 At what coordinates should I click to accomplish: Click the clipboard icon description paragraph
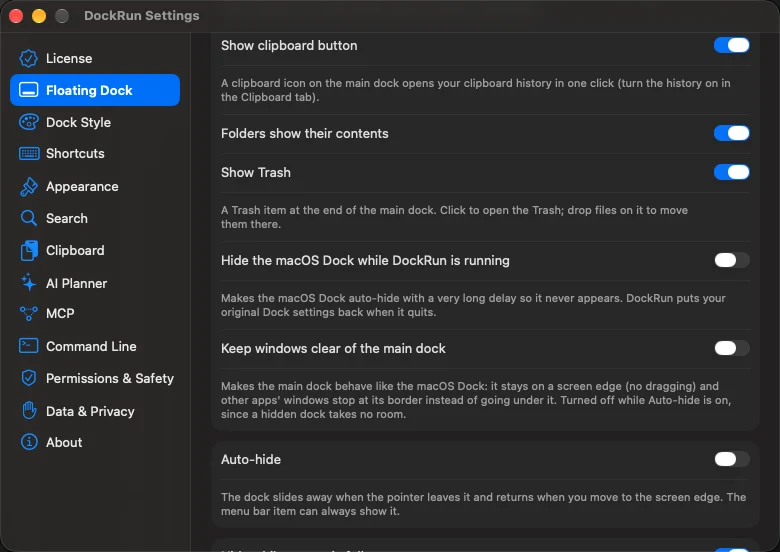point(476,90)
